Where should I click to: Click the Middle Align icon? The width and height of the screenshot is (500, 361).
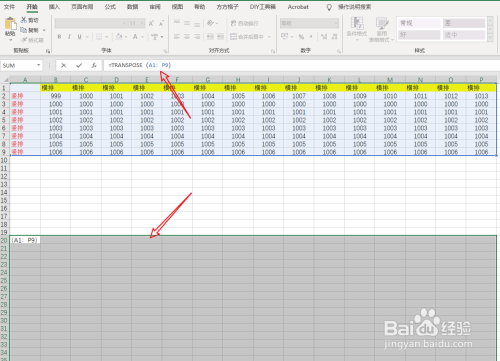tap(187, 23)
